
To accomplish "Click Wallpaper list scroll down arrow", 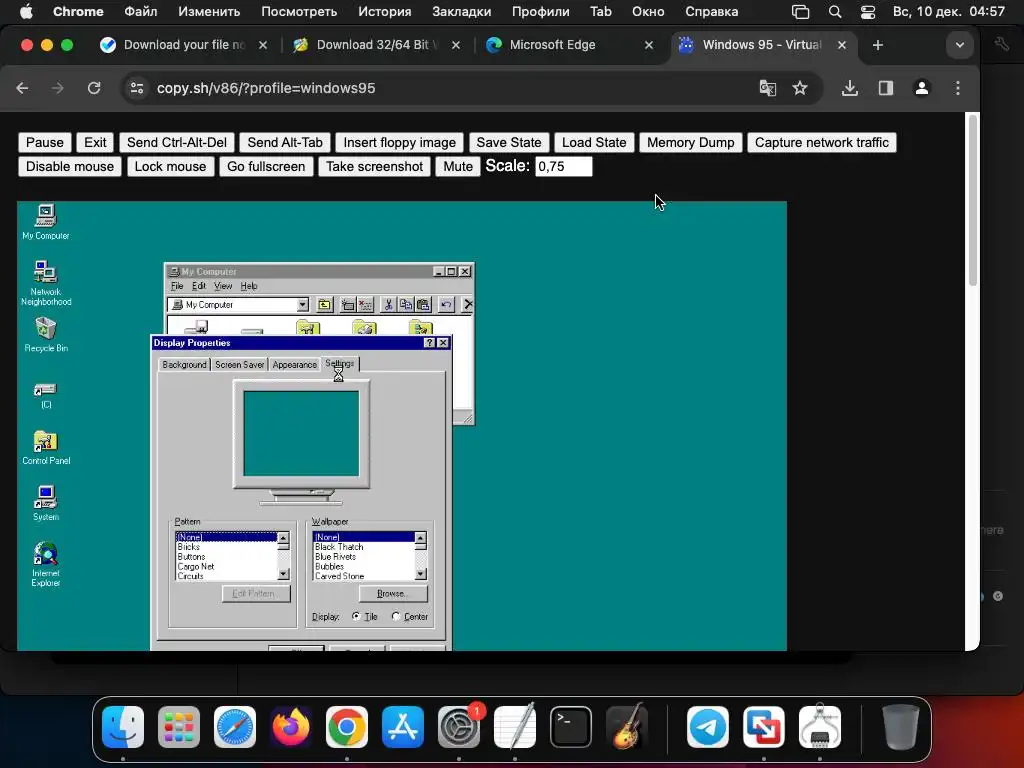I will tap(421, 574).
